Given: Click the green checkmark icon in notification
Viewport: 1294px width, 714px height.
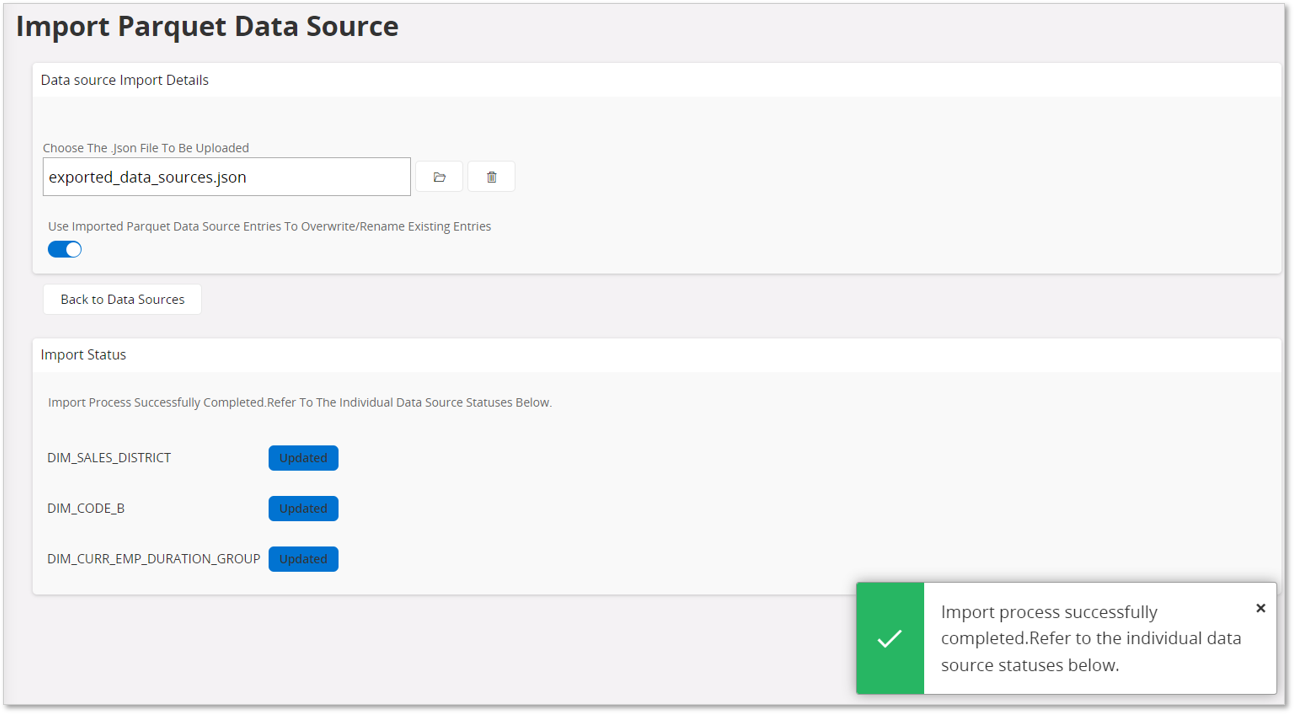Looking at the screenshot, I should (890, 638).
